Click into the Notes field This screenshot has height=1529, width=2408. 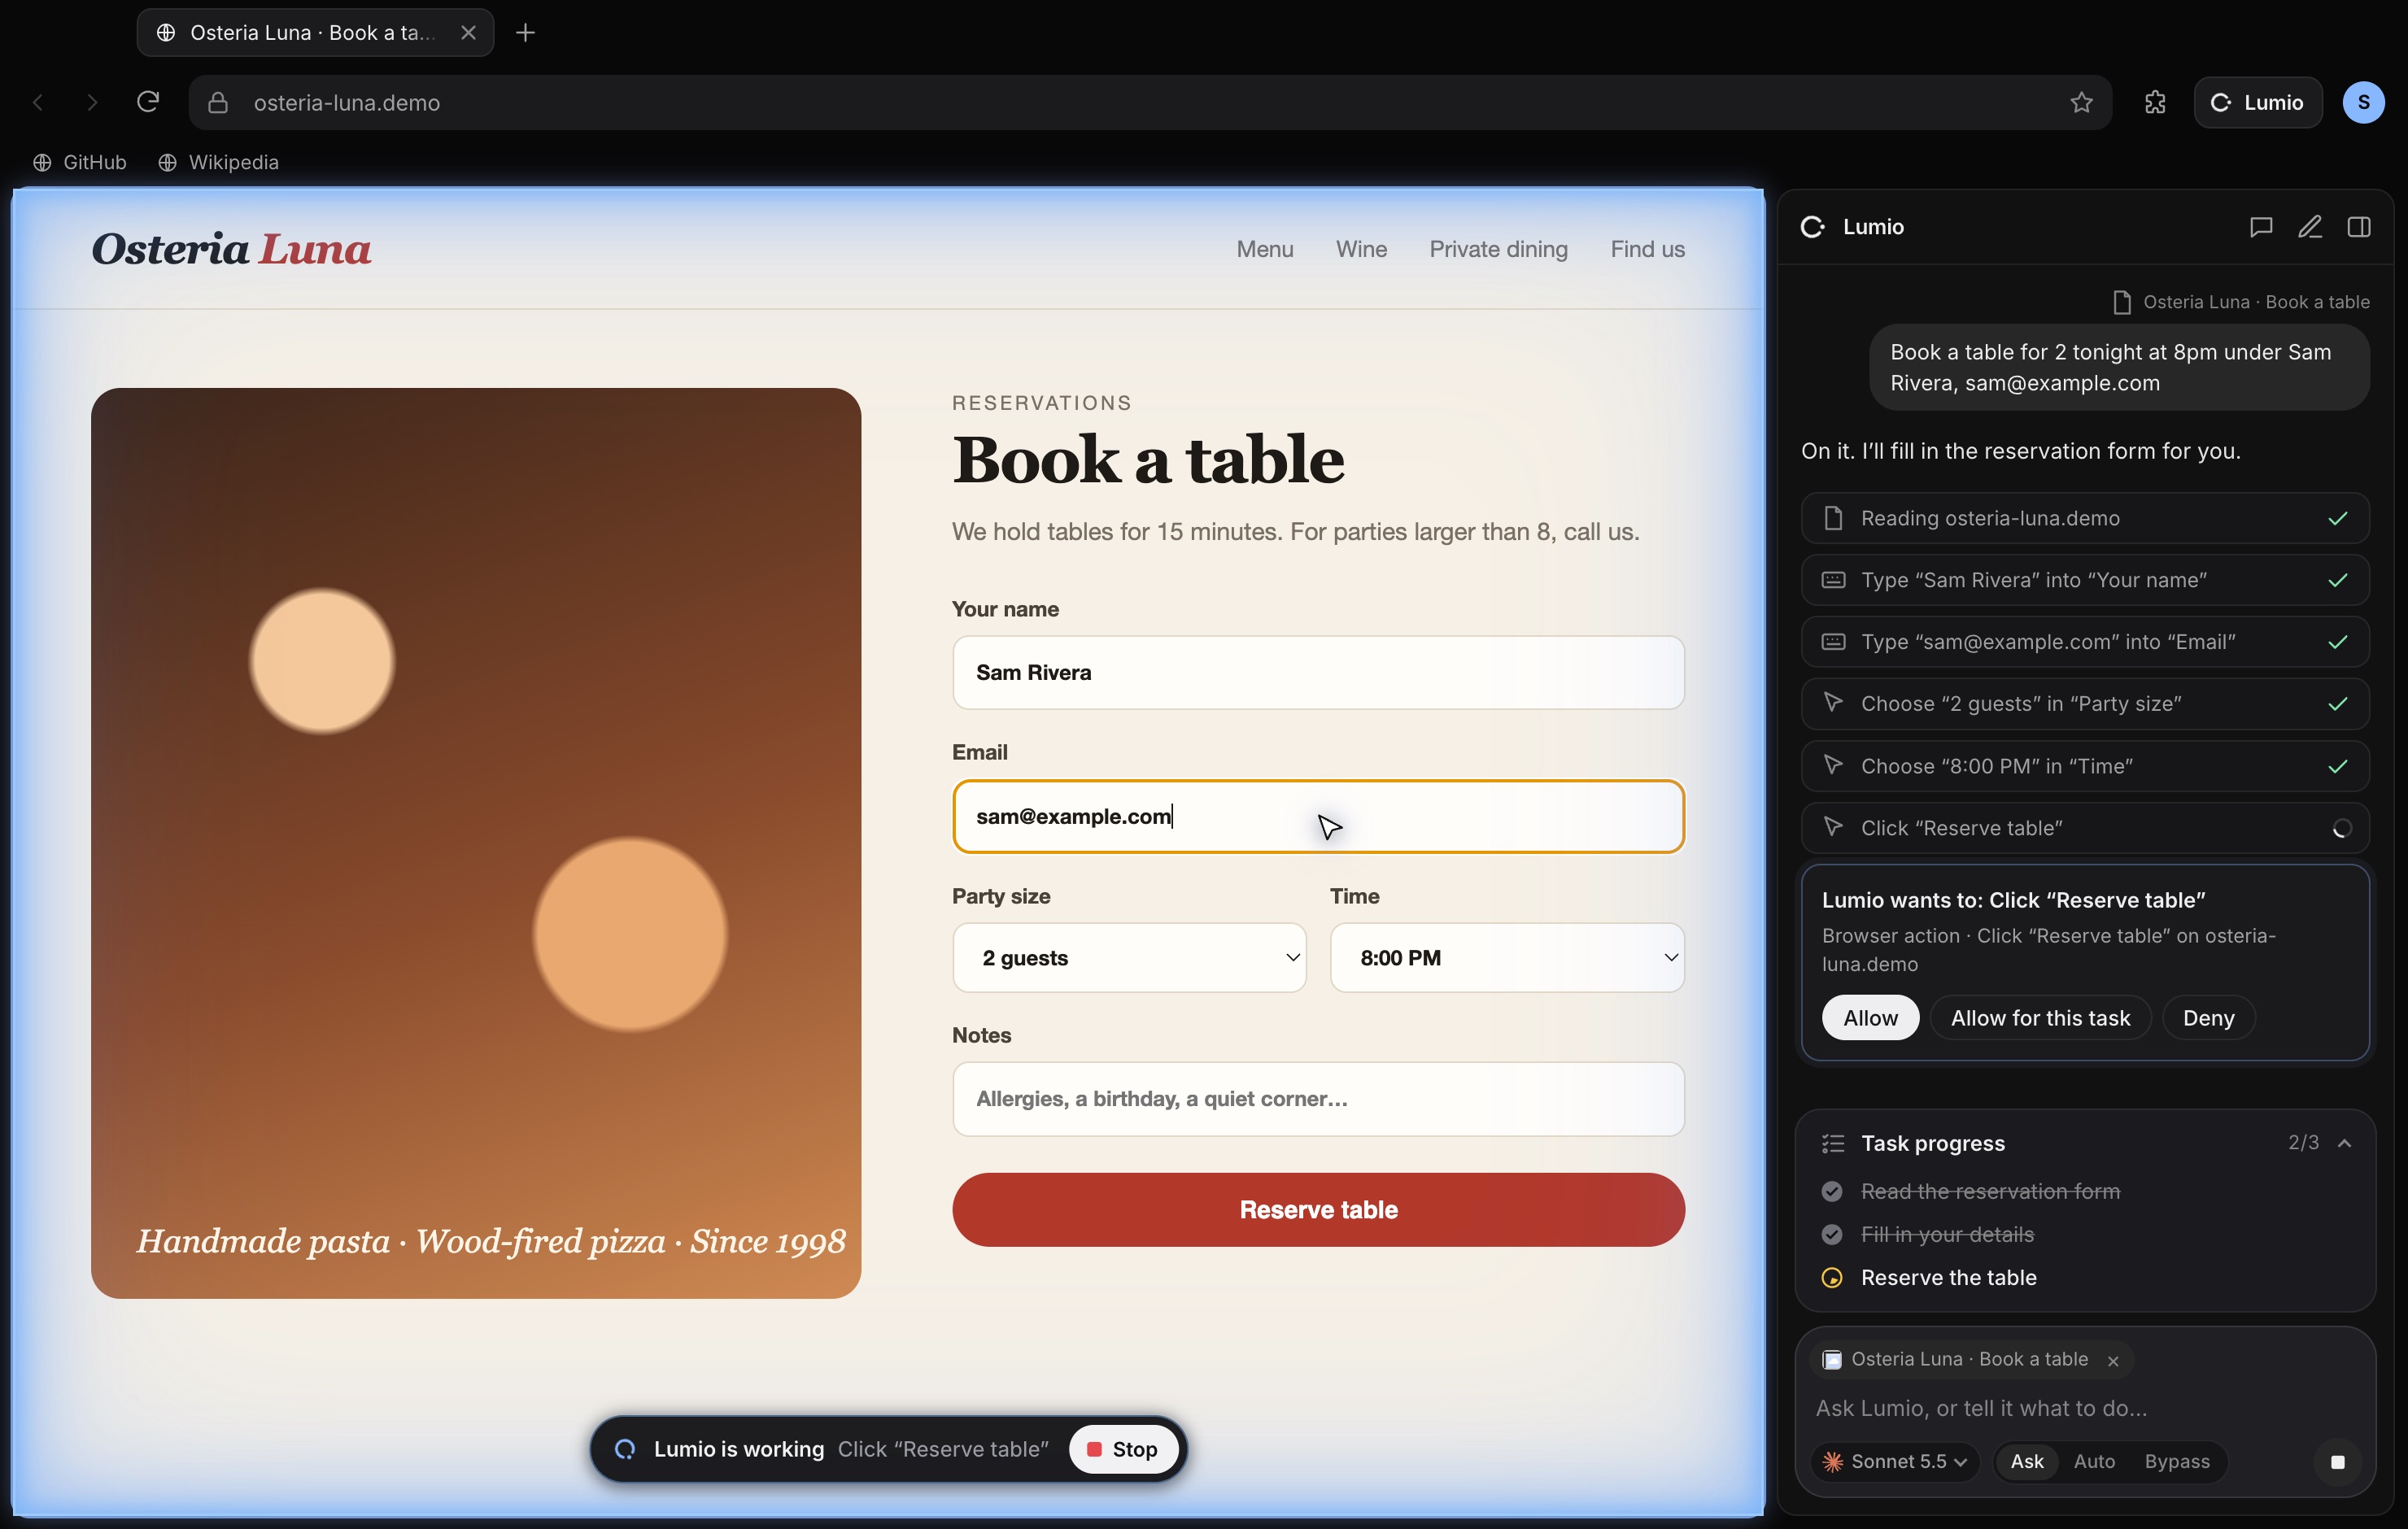[x=1318, y=1098]
